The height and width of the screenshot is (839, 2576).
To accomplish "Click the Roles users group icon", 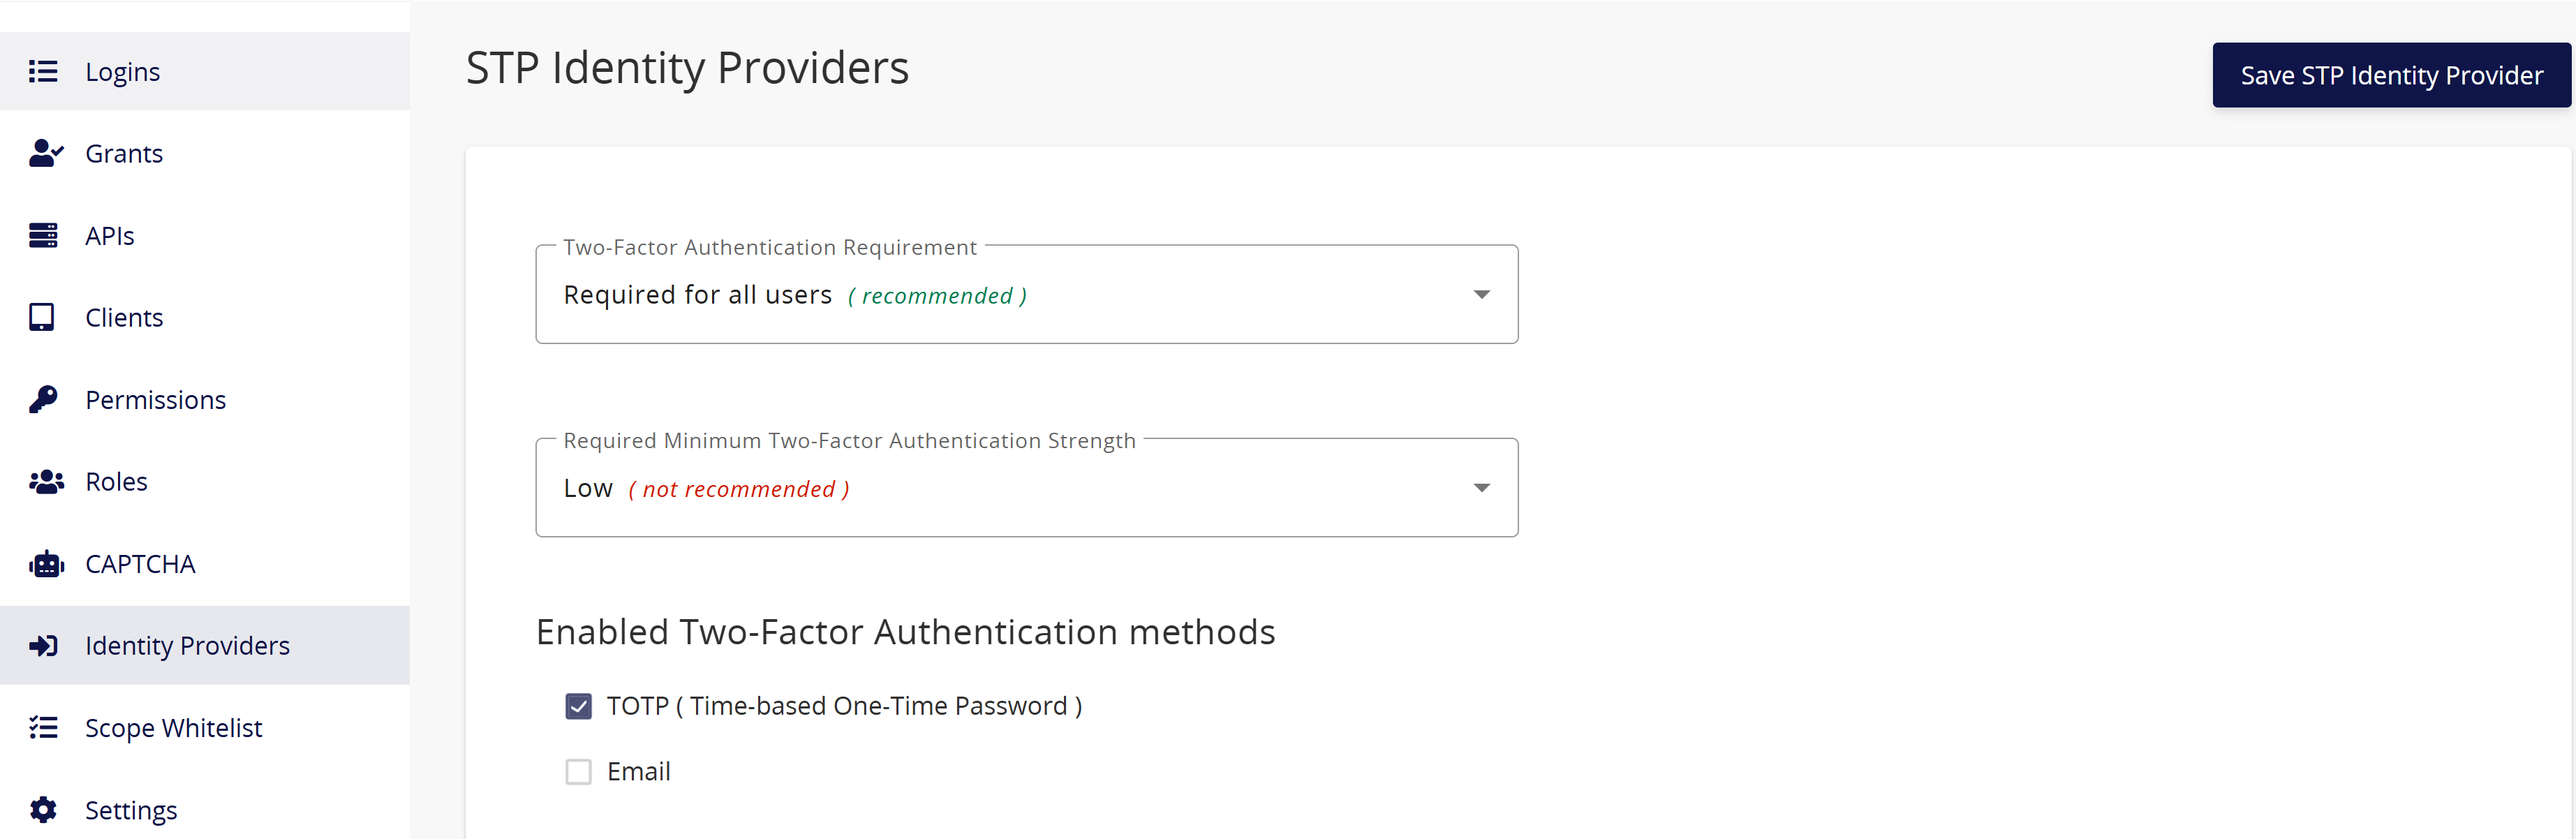I will tap(46, 482).
